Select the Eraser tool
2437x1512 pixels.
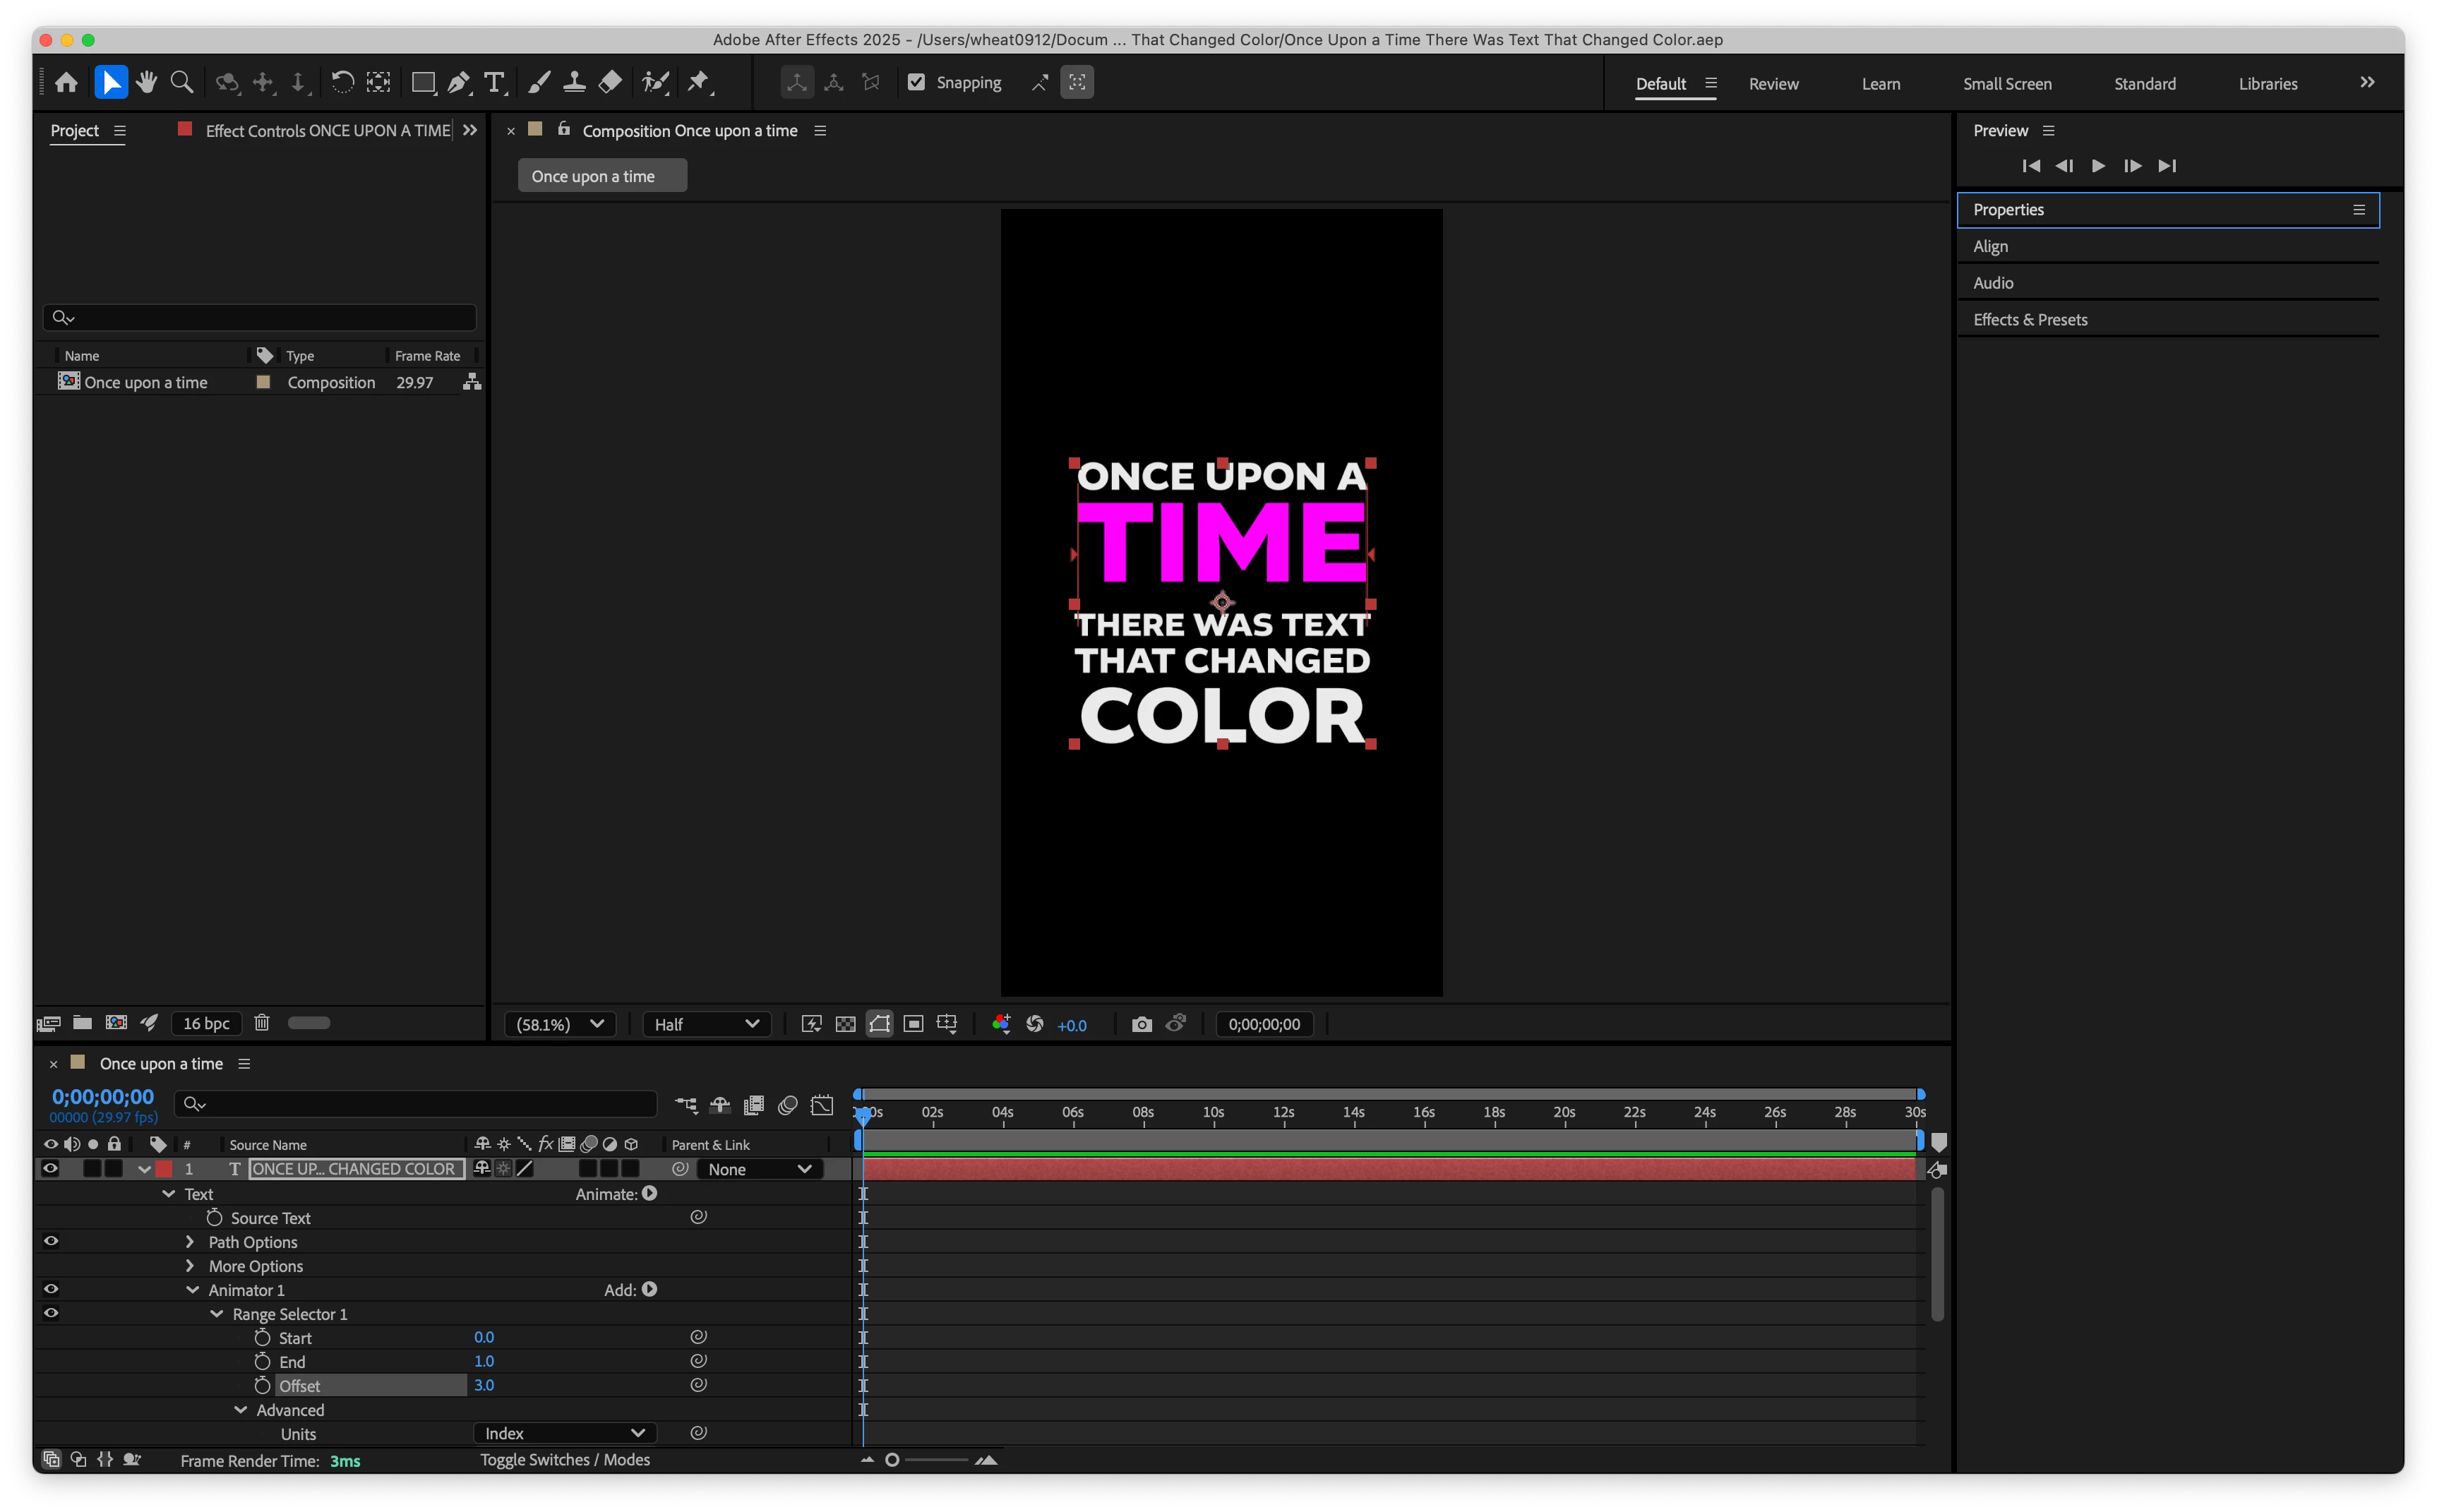pos(610,82)
